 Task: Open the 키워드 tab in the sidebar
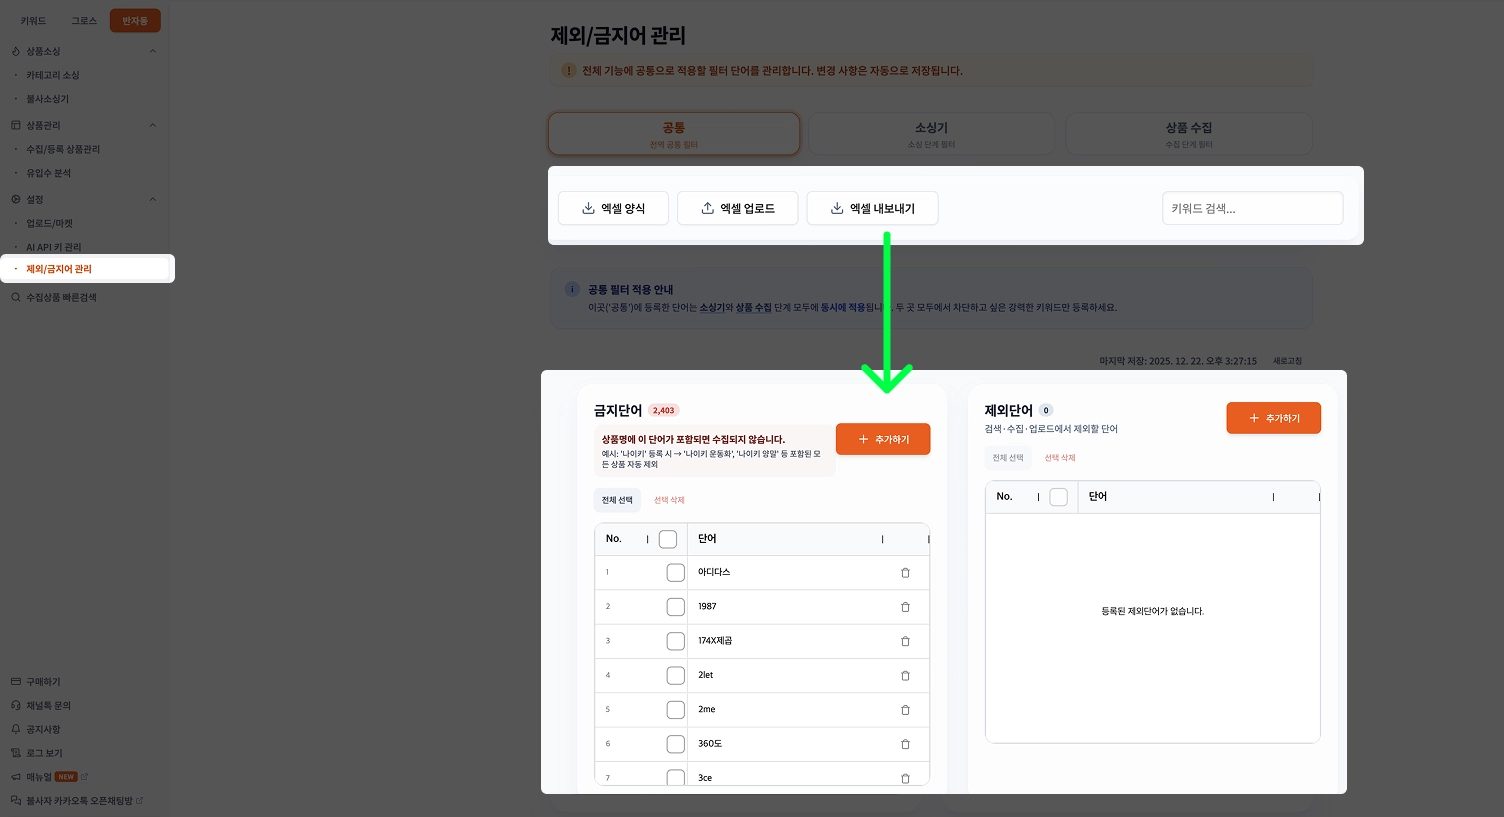tap(33, 21)
